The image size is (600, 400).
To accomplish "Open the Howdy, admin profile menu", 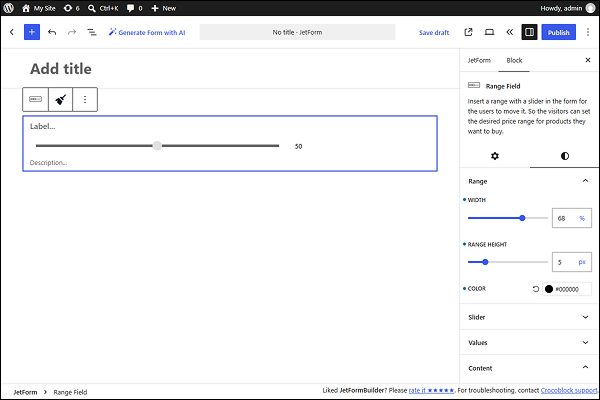I will click(x=568, y=8).
